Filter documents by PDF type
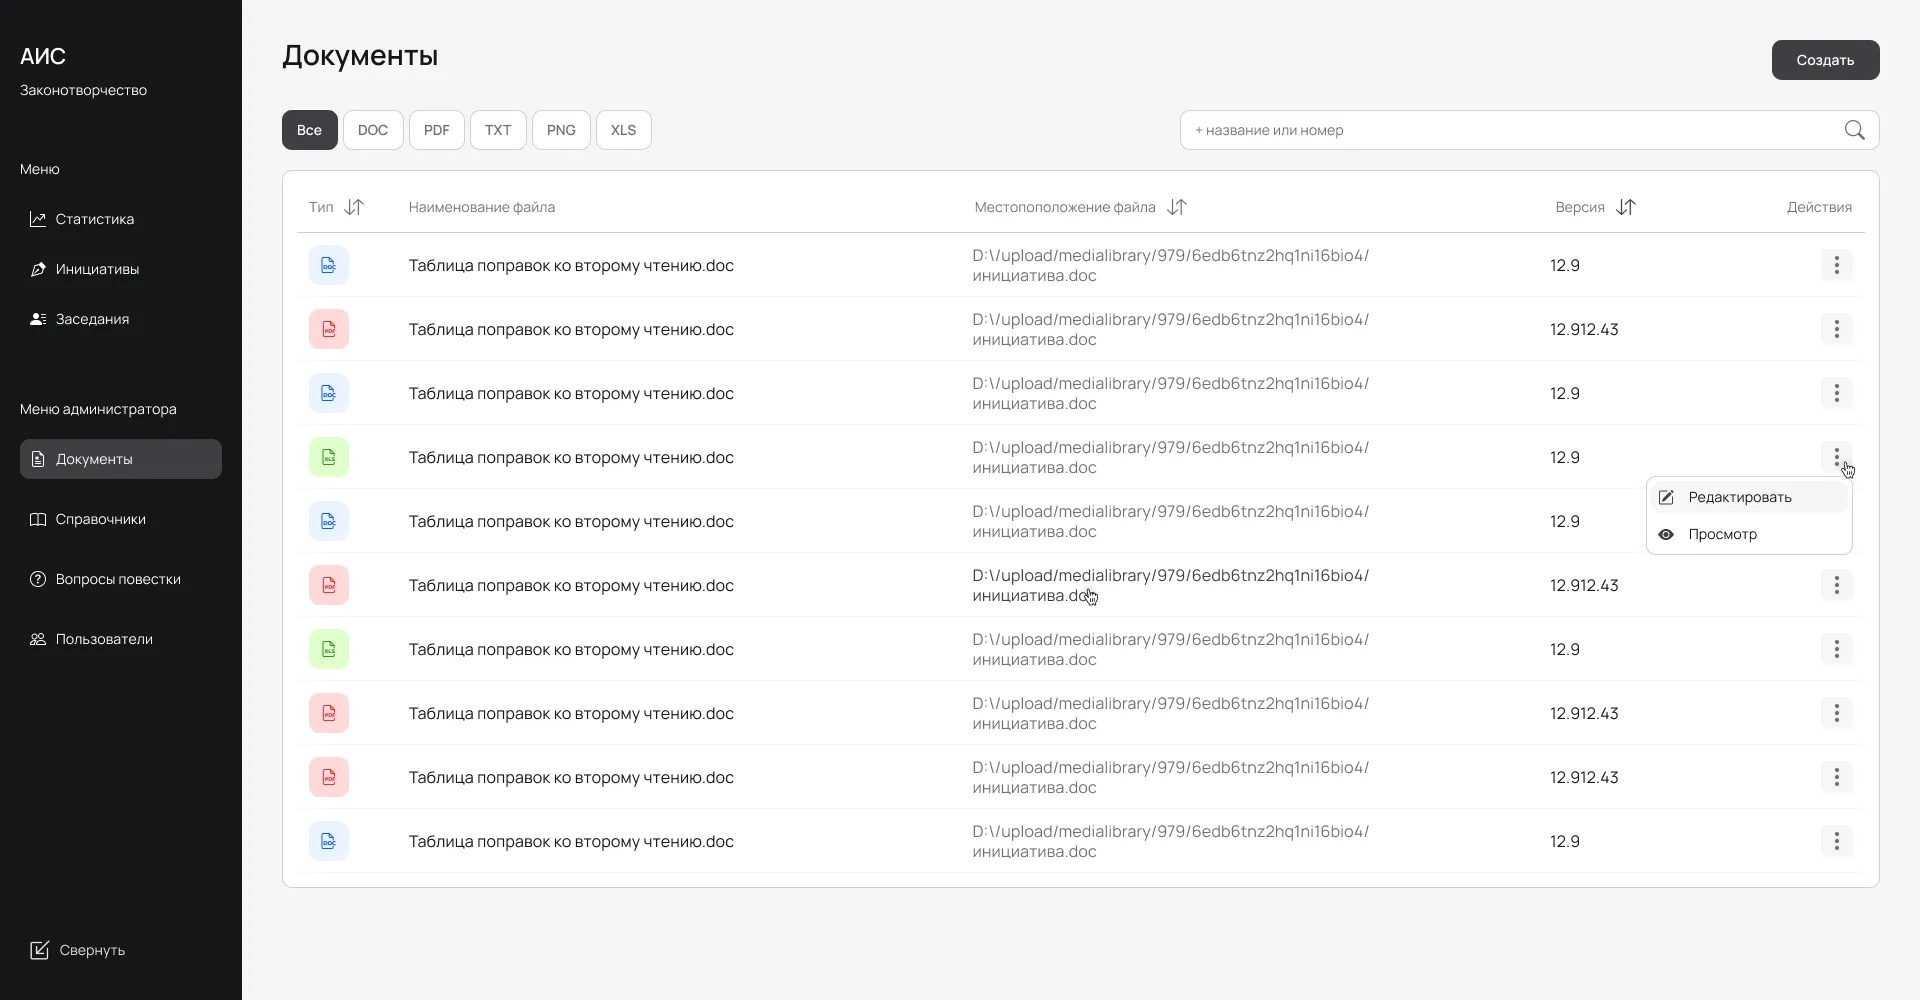This screenshot has width=1920, height=1000. (x=436, y=130)
